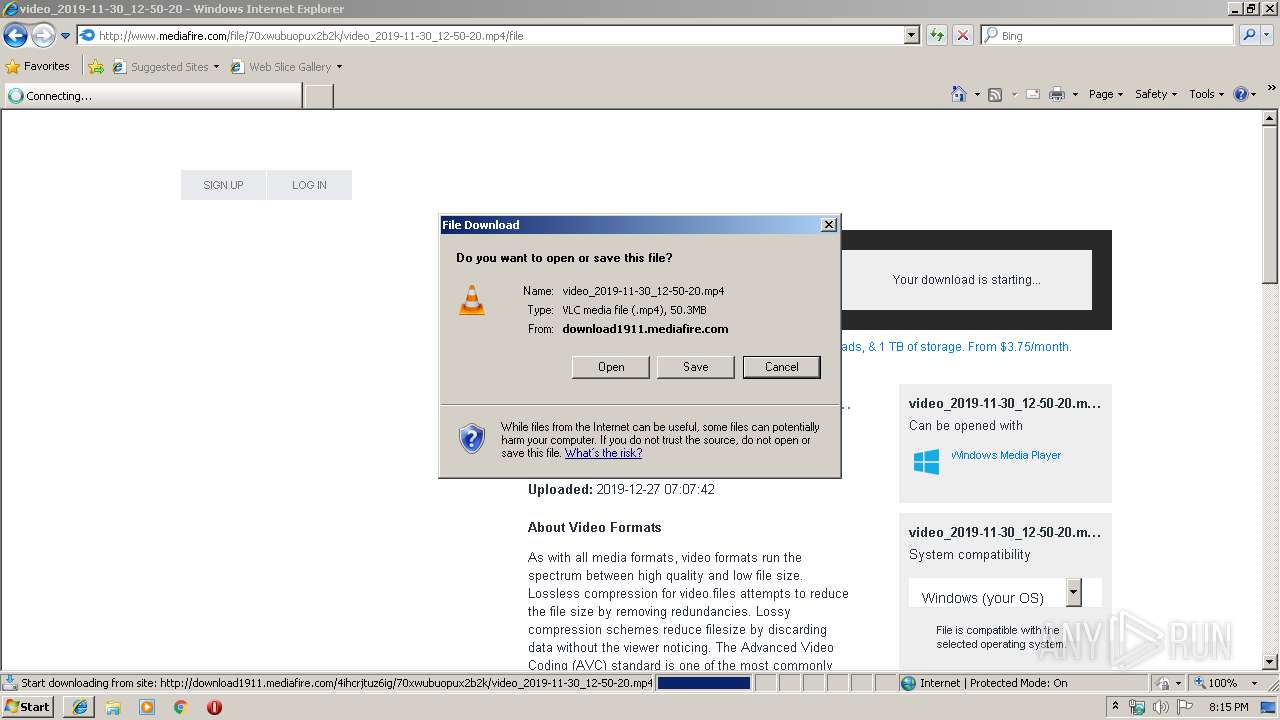Image resolution: width=1280 pixels, height=720 pixels.
Task: Open Windows Media Player taskbar icon
Action: [147, 707]
